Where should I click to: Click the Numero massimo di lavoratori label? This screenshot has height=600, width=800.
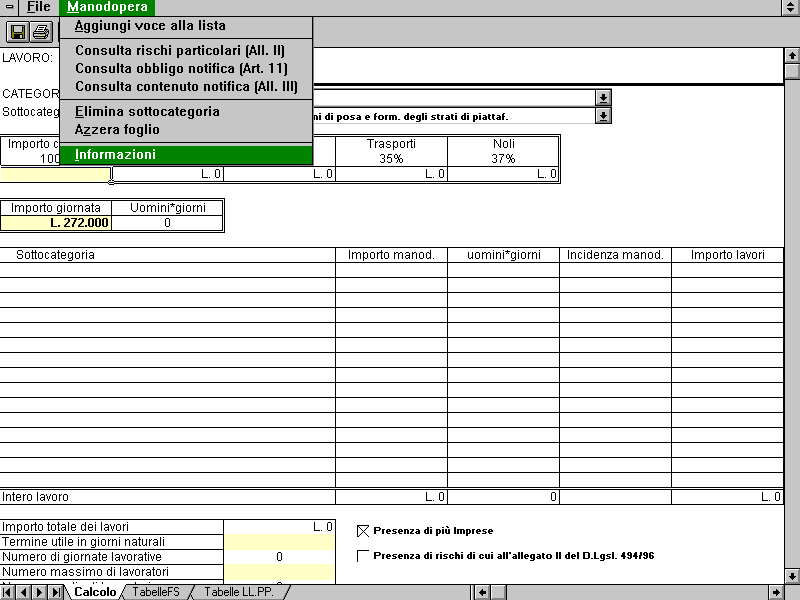(x=85, y=572)
